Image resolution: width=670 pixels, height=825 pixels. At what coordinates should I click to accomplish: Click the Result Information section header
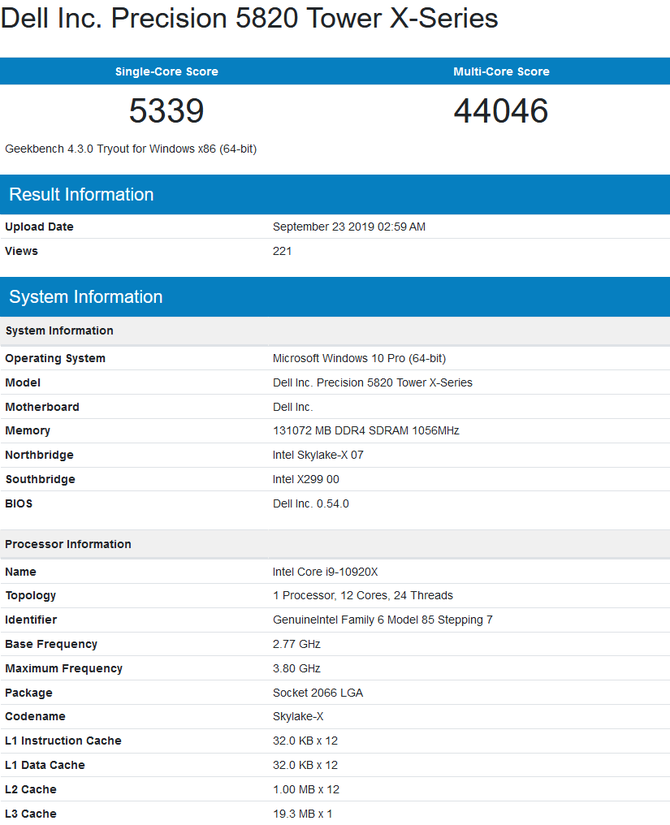click(x=335, y=194)
